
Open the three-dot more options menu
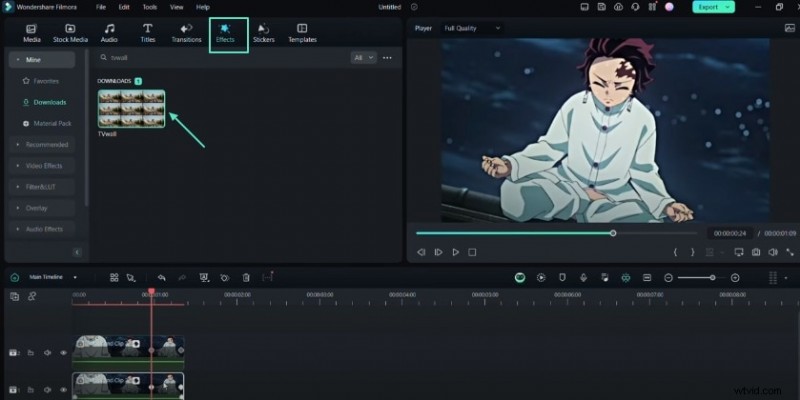(x=387, y=58)
